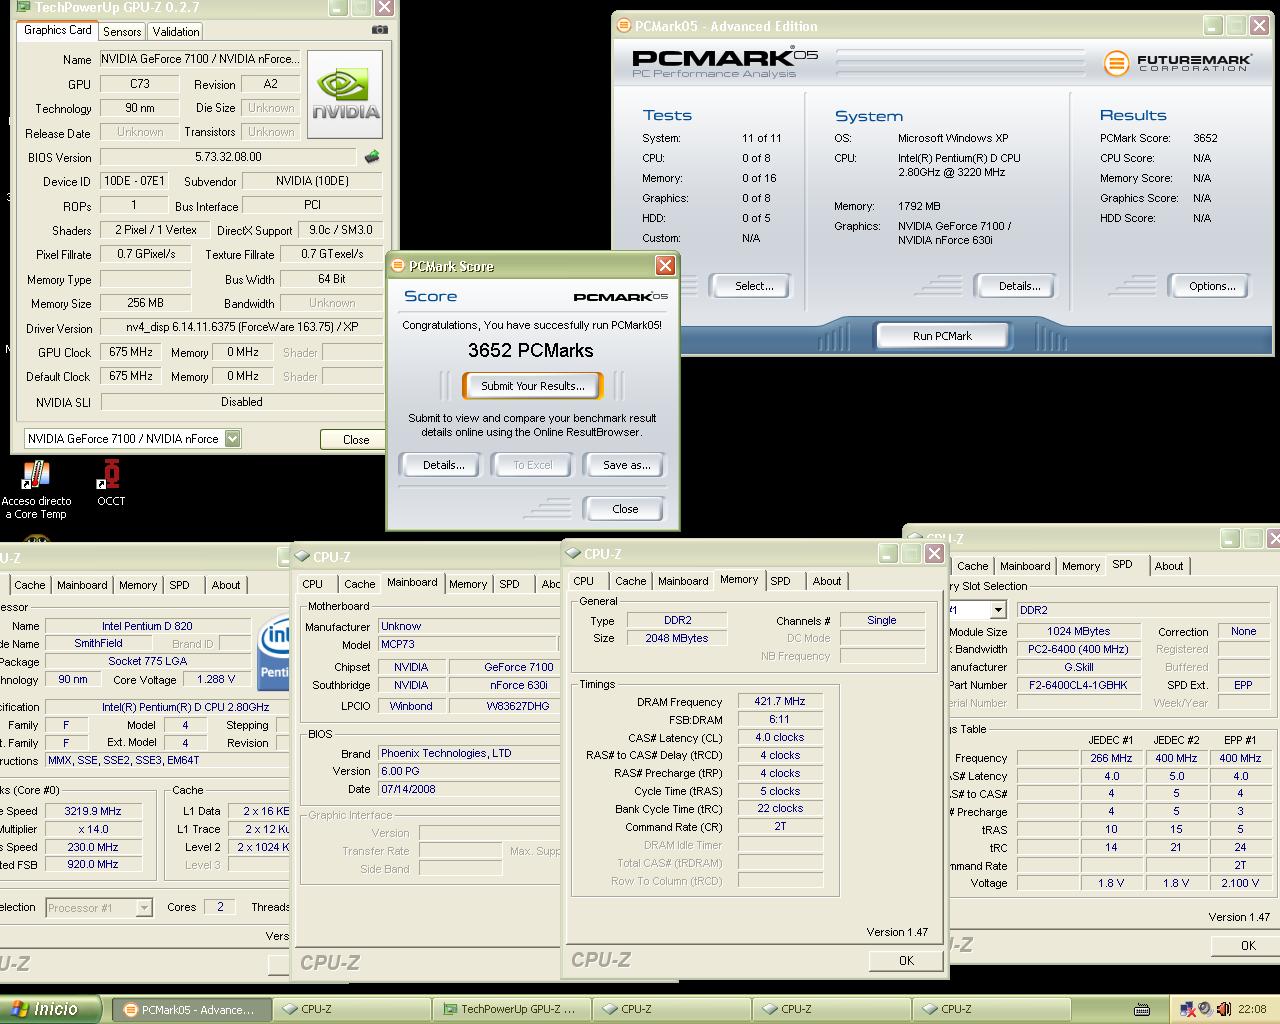Click the Run PCMark button

point(942,336)
